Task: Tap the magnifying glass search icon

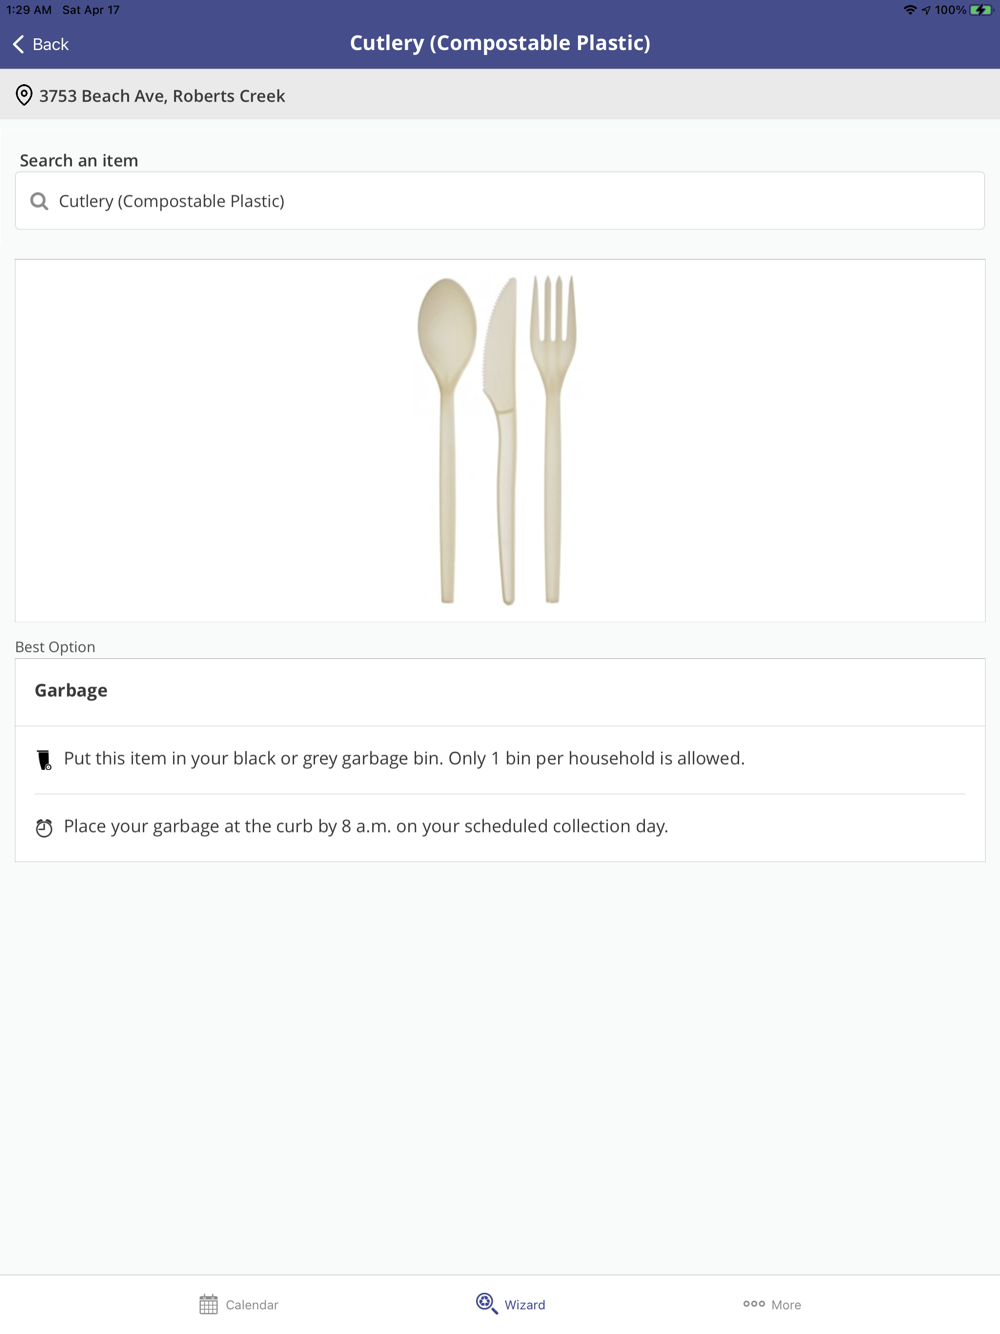Action: pyautogui.click(x=39, y=201)
